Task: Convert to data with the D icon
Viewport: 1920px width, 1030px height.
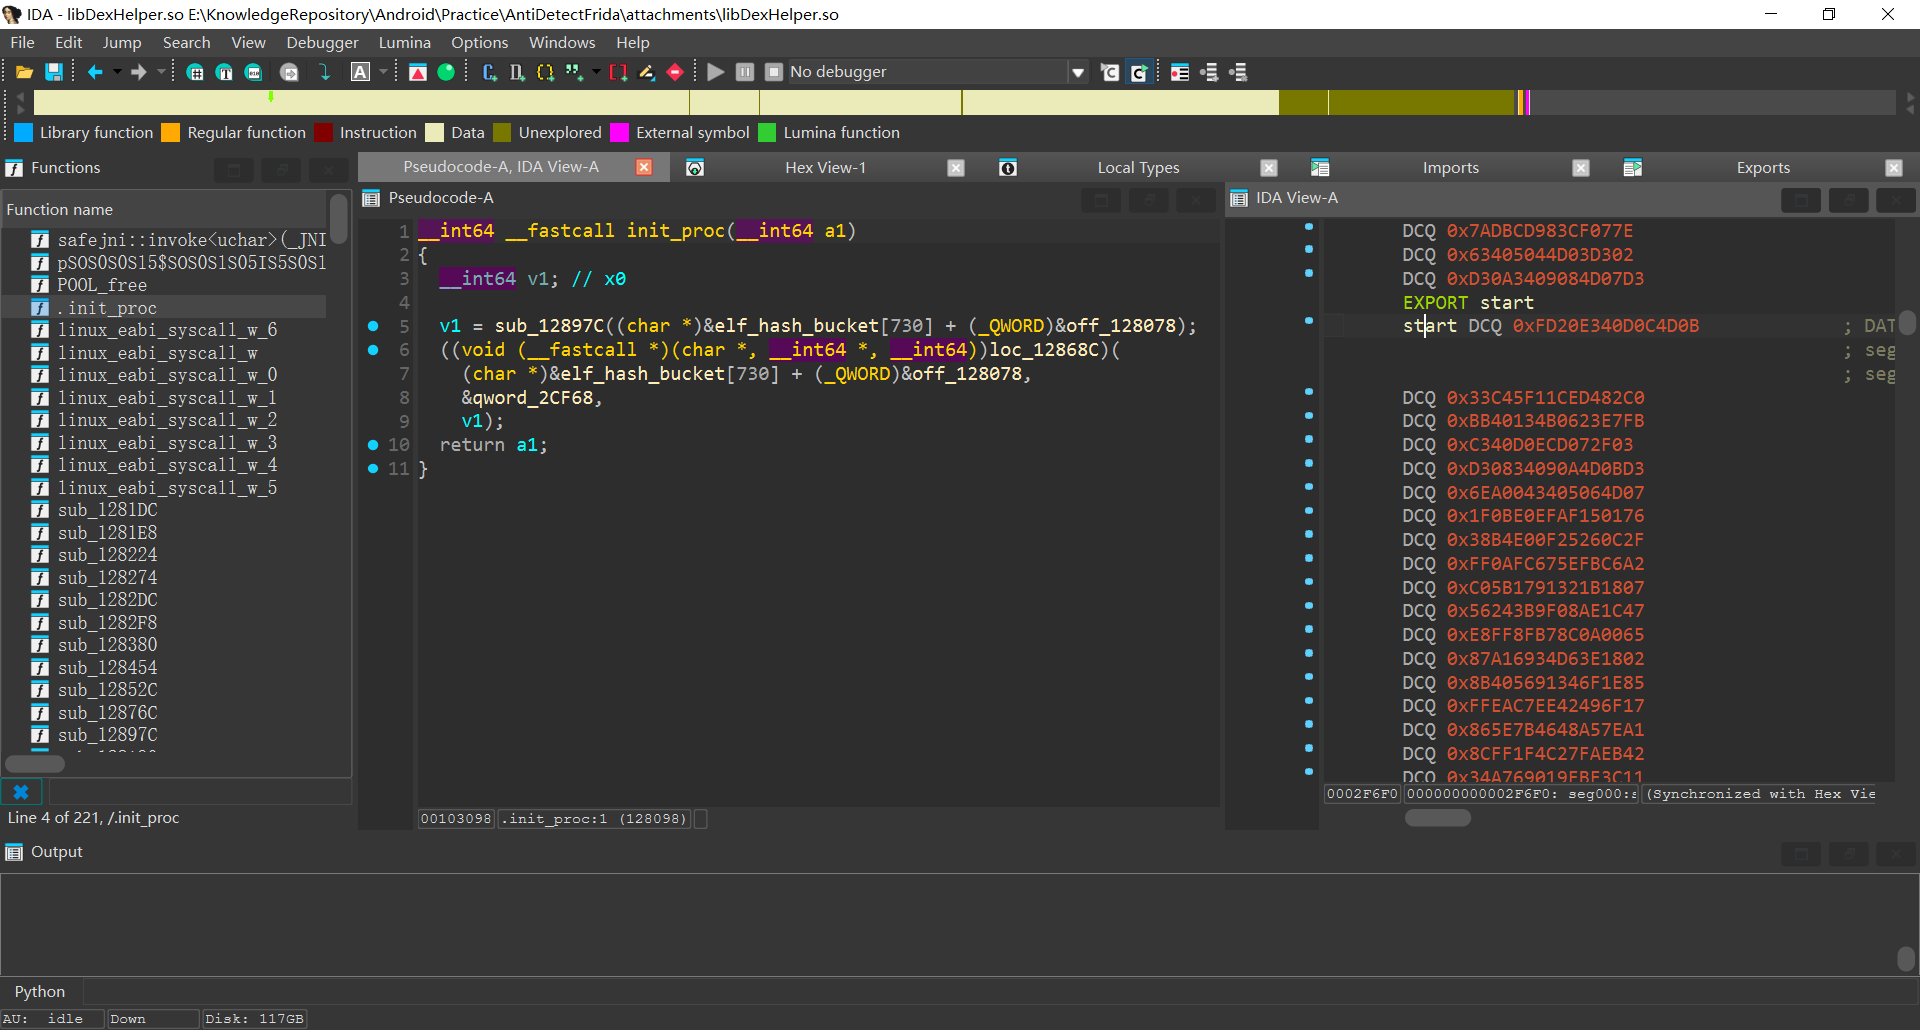Action: [517, 72]
